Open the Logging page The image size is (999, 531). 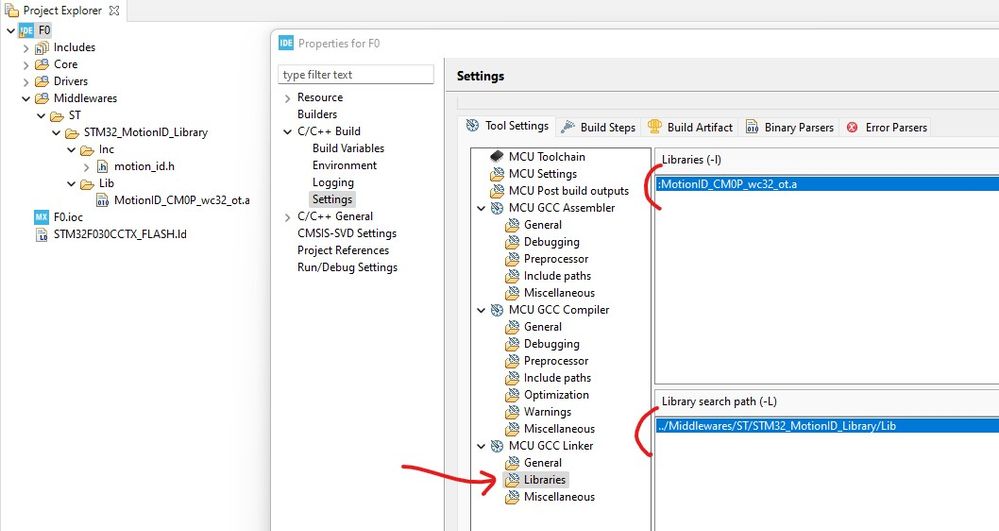[x=333, y=182]
